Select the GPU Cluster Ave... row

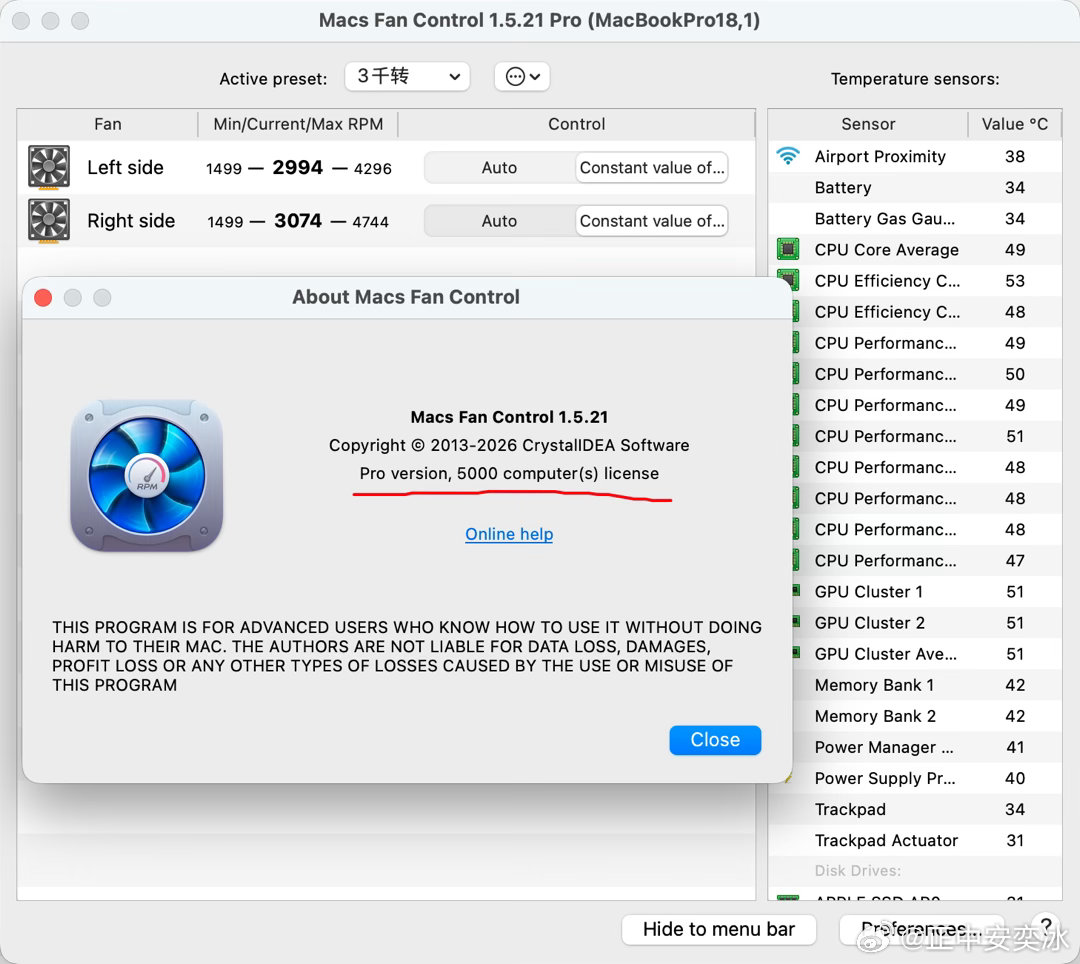[x=927, y=653]
